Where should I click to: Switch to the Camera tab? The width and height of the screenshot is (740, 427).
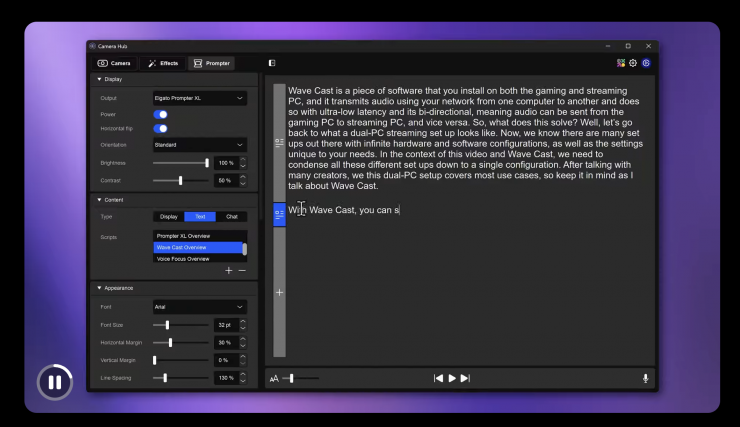point(115,63)
